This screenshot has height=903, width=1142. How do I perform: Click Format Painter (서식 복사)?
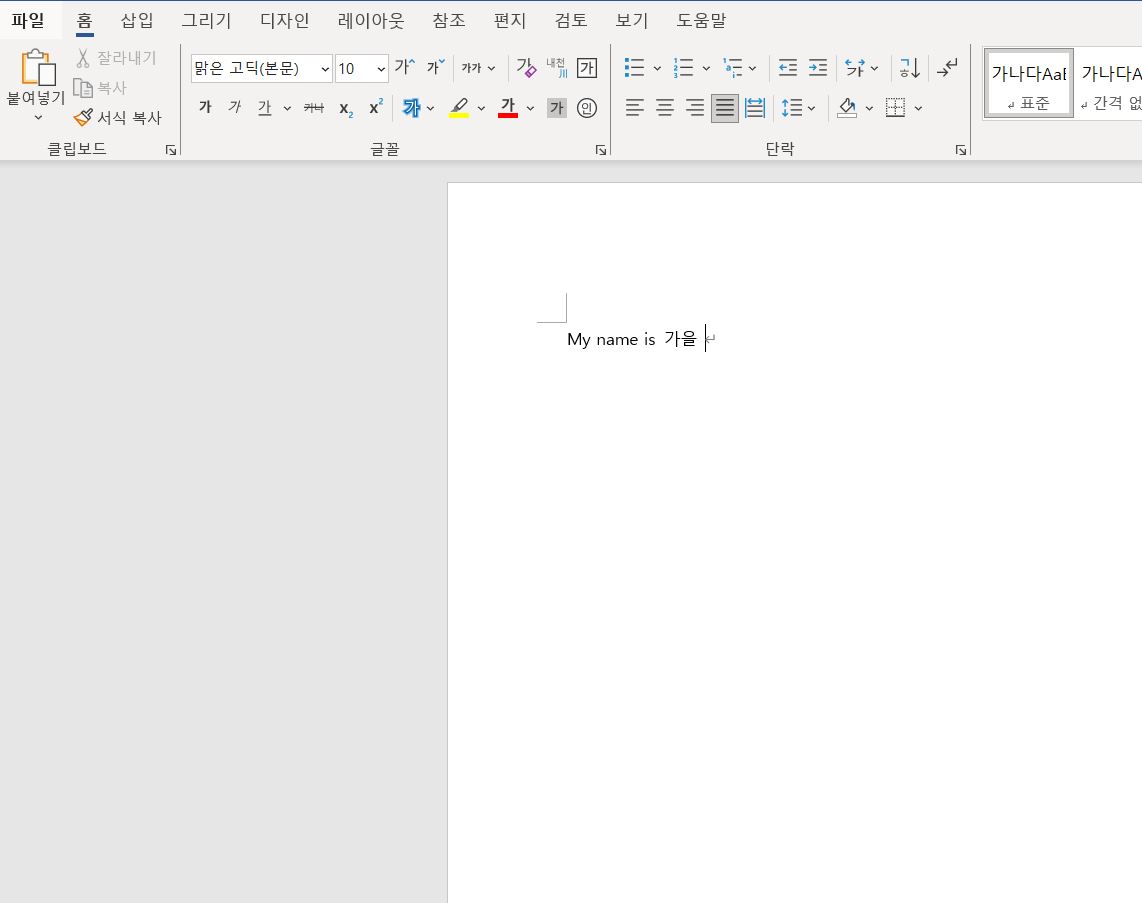118,117
